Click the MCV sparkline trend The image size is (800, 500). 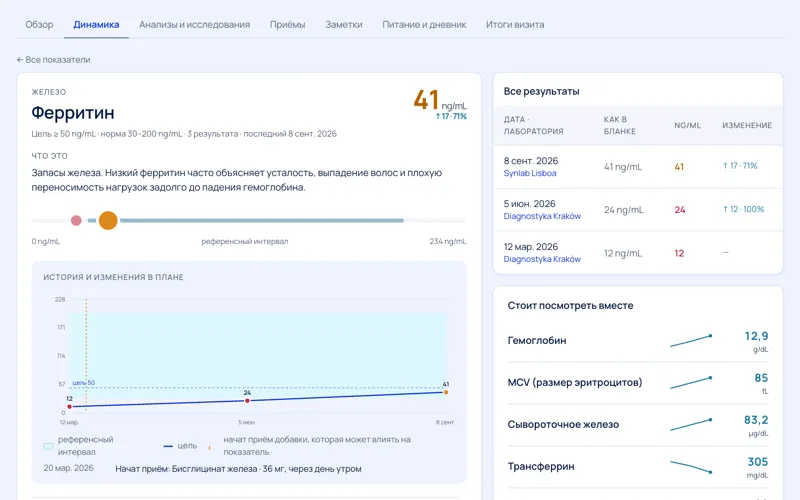coord(691,383)
